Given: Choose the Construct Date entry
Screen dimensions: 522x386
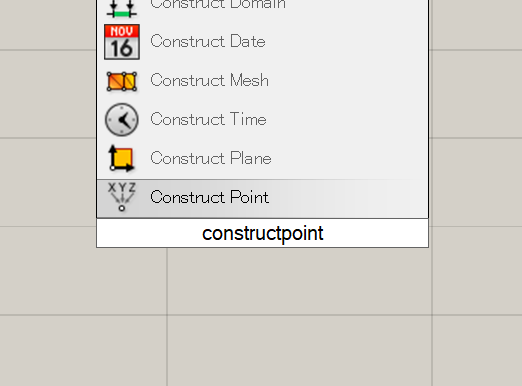Looking at the screenshot, I should (262, 42).
